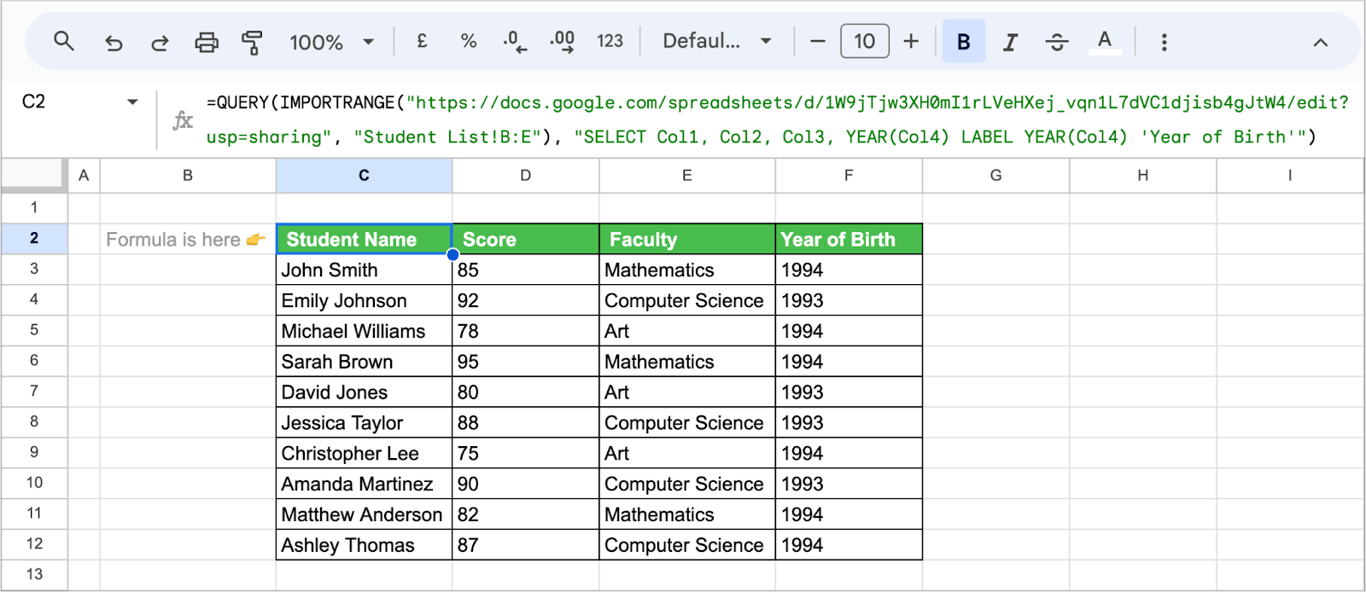Select column F header
Screen dimensions: 1366x592
[x=849, y=175]
